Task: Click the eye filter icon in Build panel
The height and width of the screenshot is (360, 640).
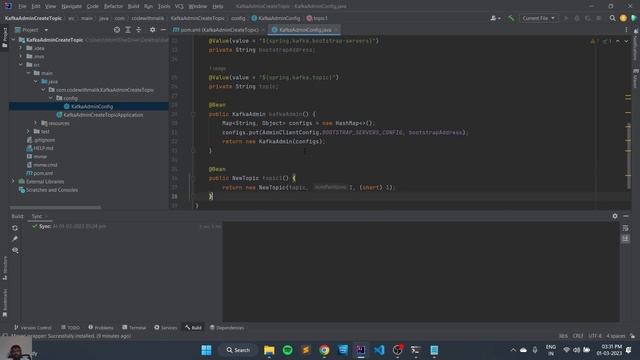Action: pos(15,250)
